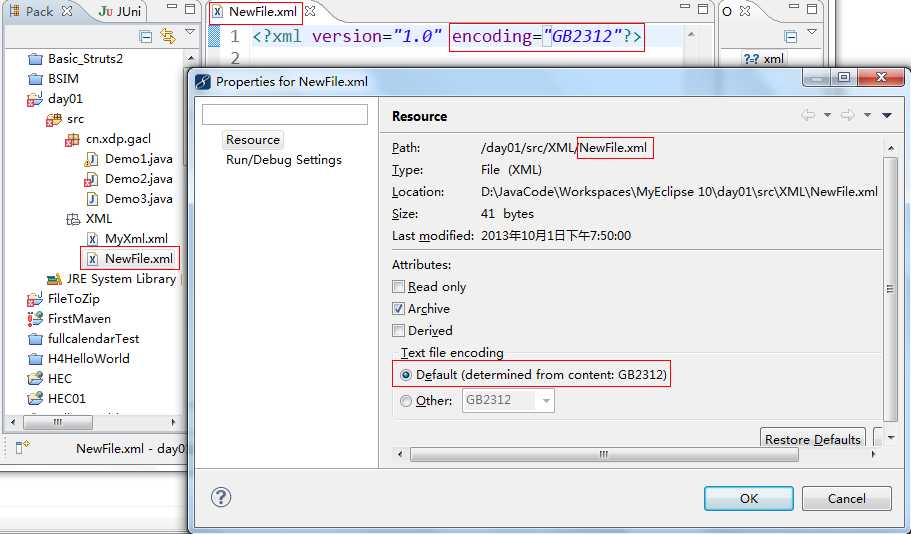This screenshot has height=534, width=911.
Task: Maximize the Package Explorer view
Action: point(190,9)
